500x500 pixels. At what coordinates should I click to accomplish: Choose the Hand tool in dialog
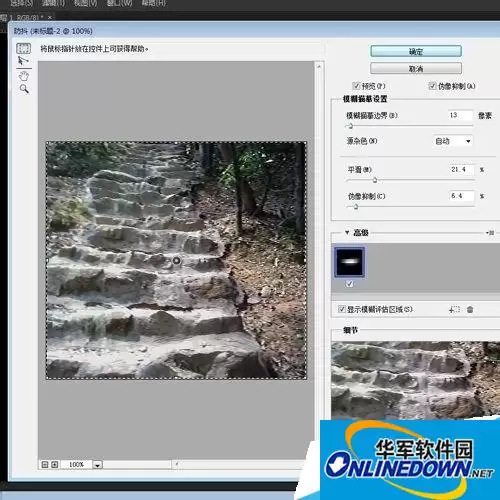(23, 76)
